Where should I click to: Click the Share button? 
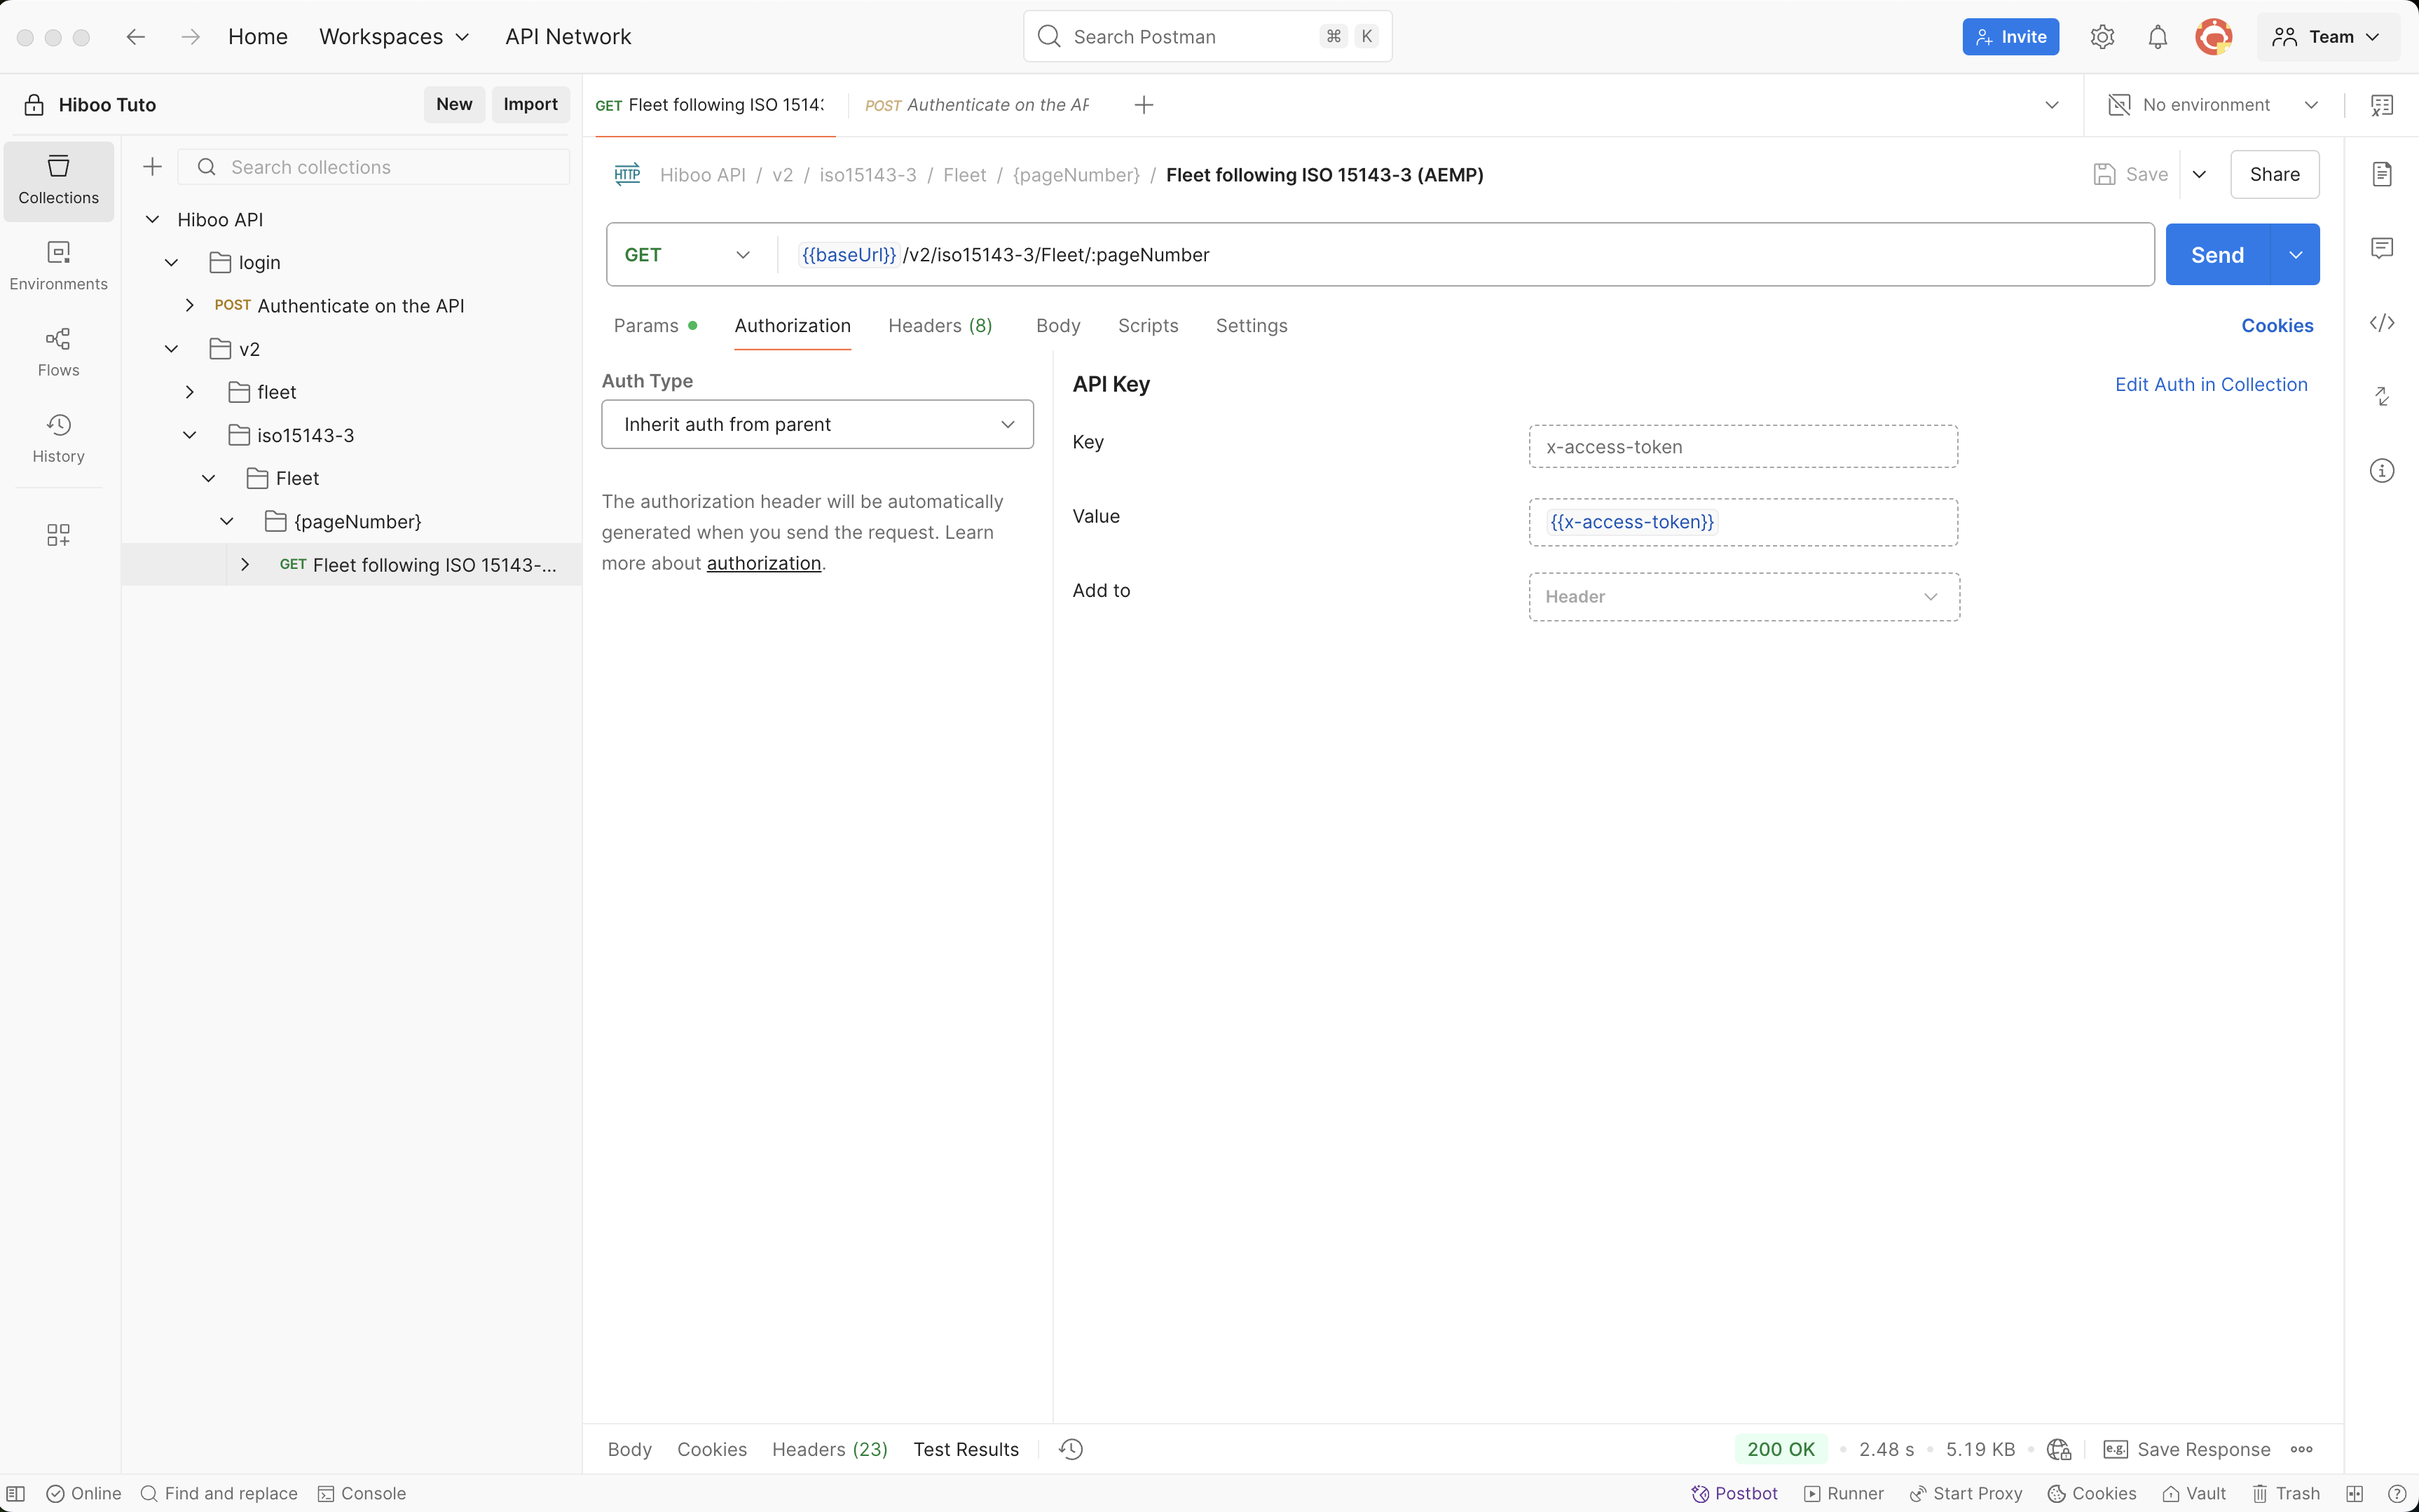(2274, 174)
